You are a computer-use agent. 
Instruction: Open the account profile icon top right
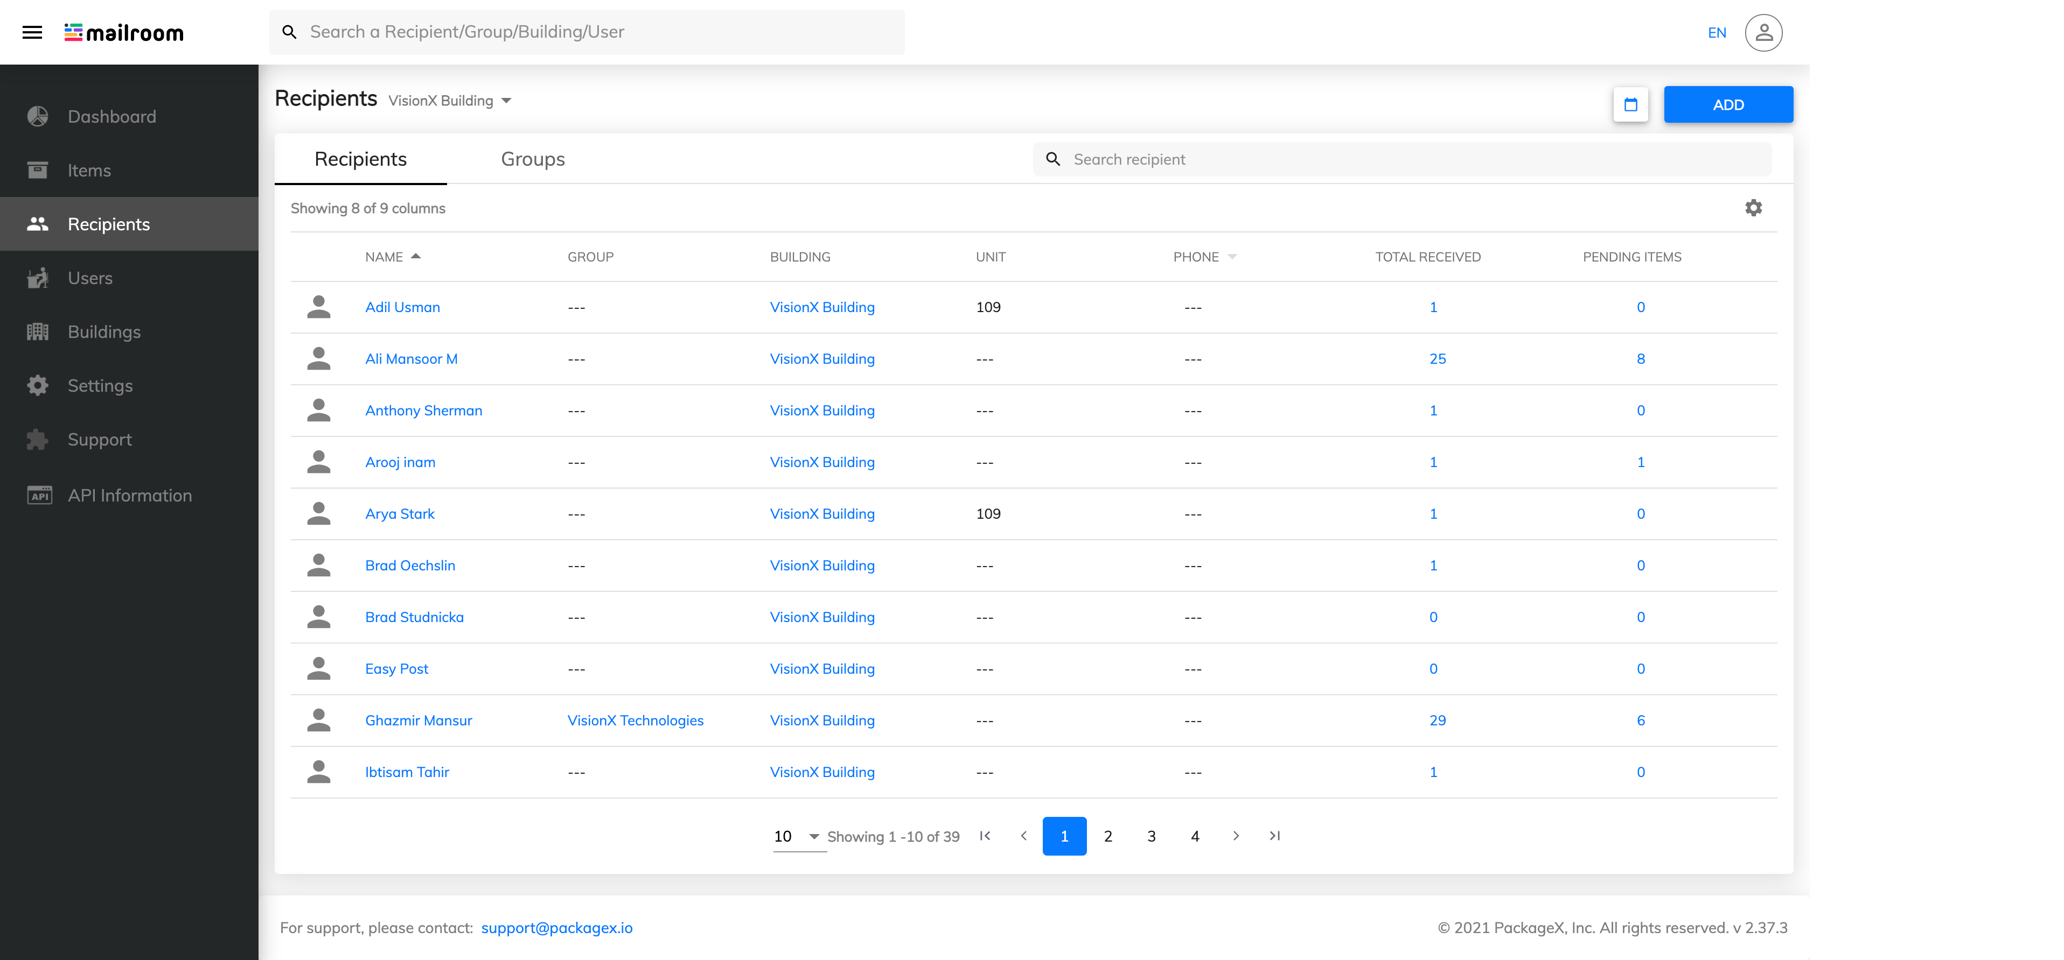click(x=1763, y=32)
